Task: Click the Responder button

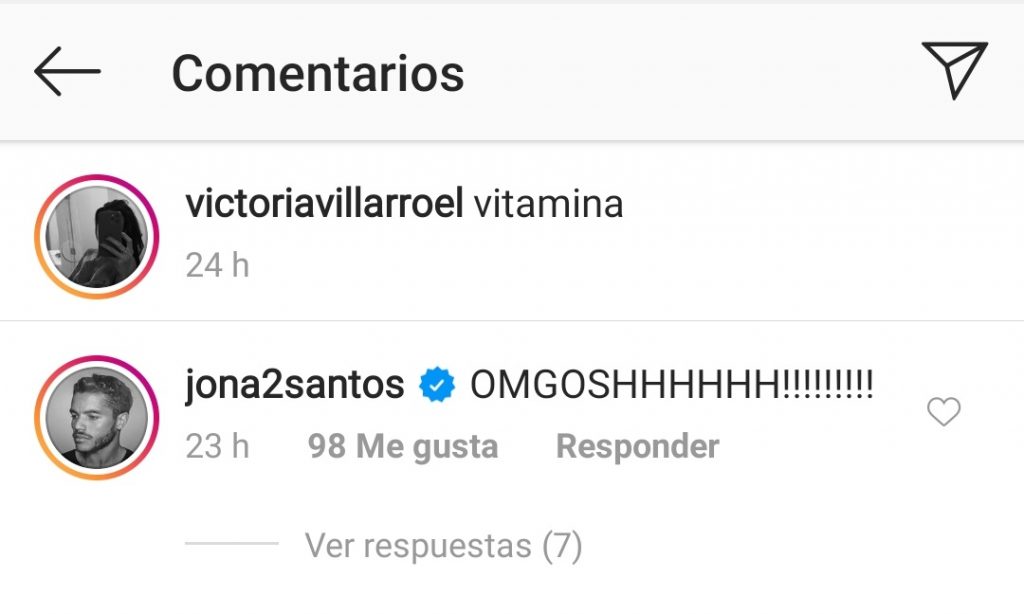Action: click(637, 447)
